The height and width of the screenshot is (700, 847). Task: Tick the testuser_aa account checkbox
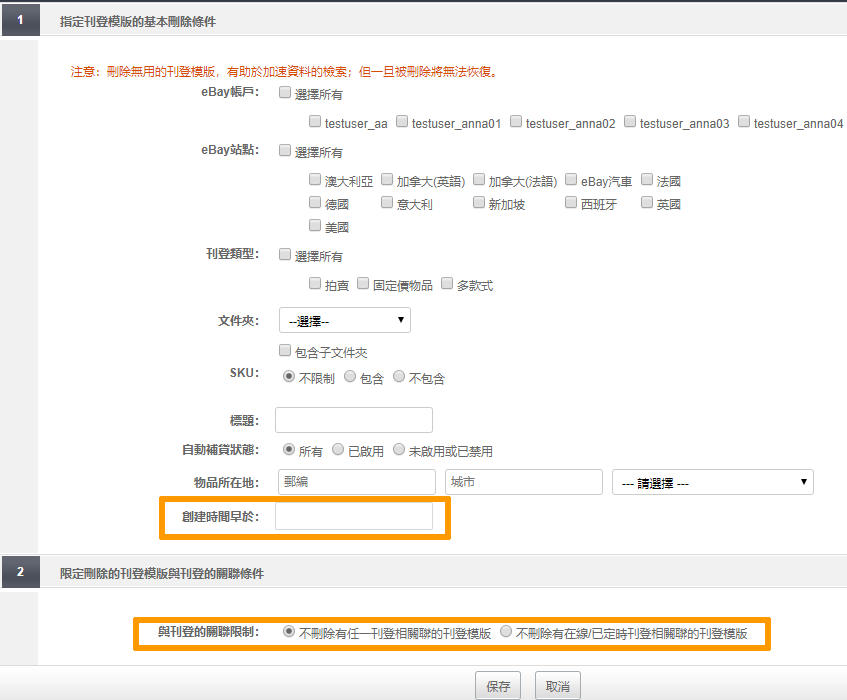(x=315, y=121)
